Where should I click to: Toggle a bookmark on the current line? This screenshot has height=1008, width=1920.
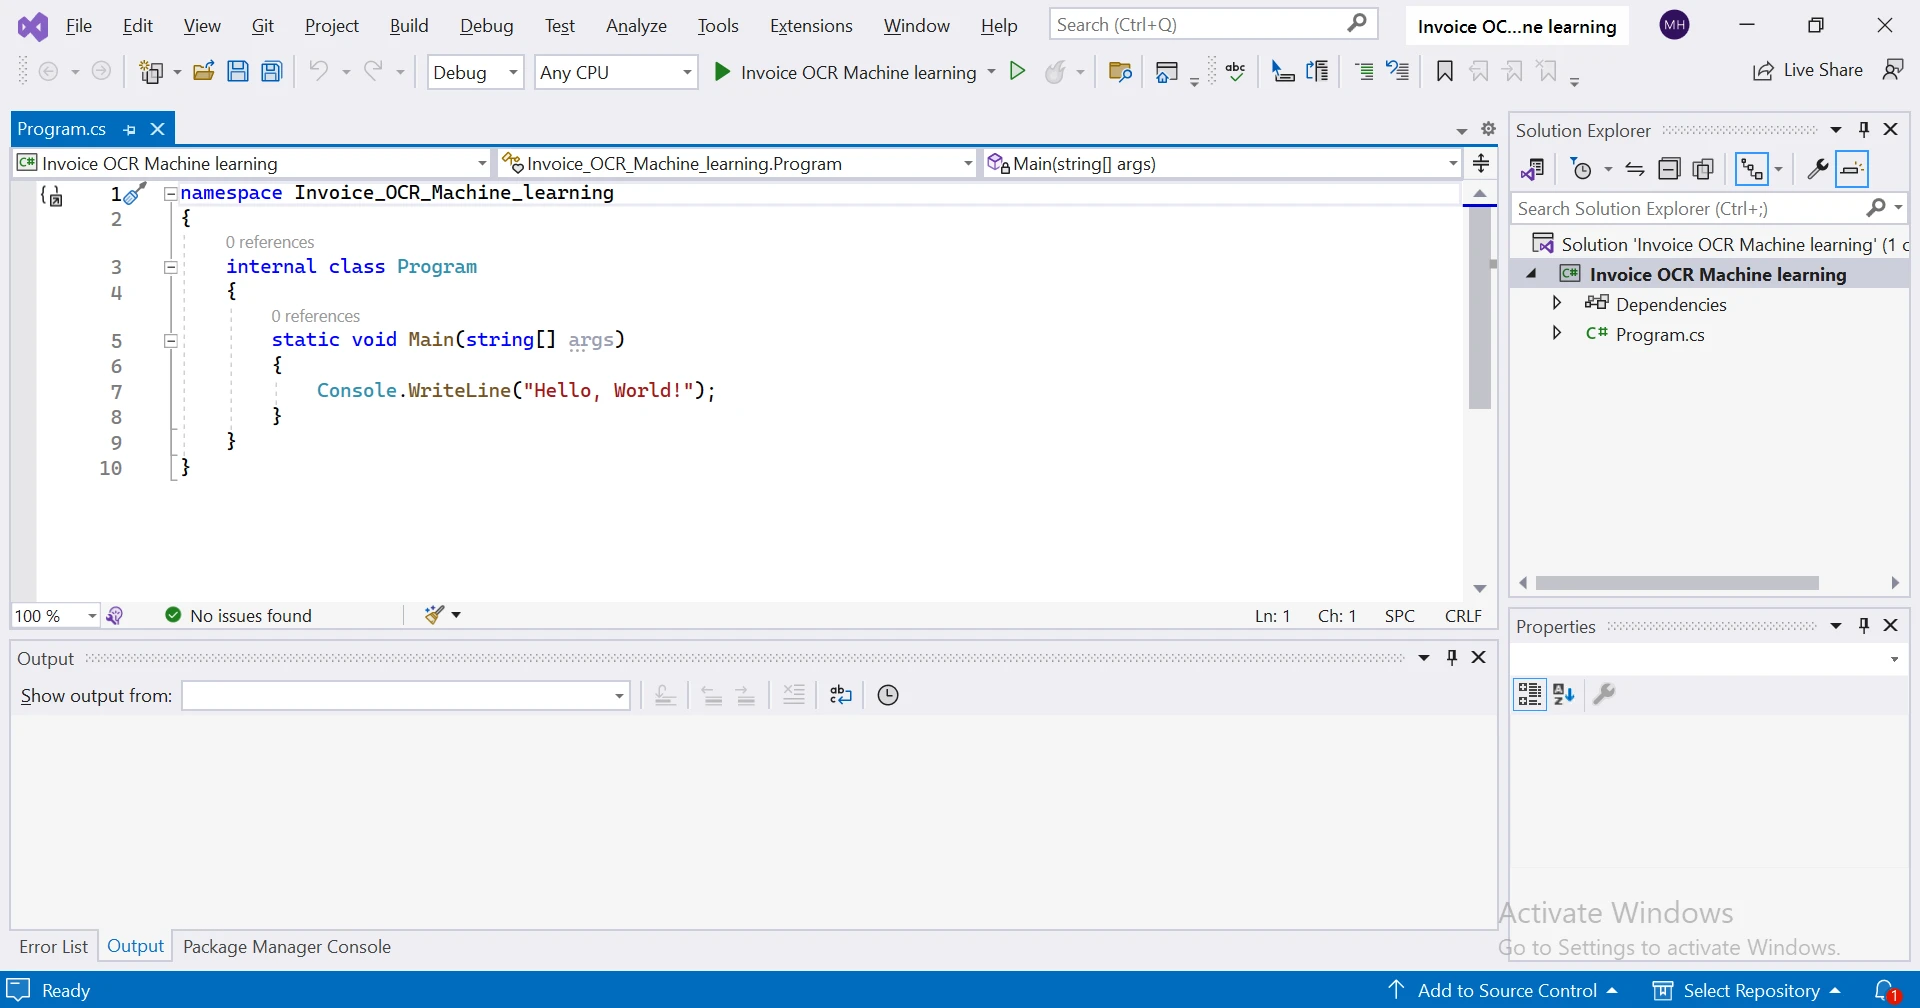[1444, 72]
